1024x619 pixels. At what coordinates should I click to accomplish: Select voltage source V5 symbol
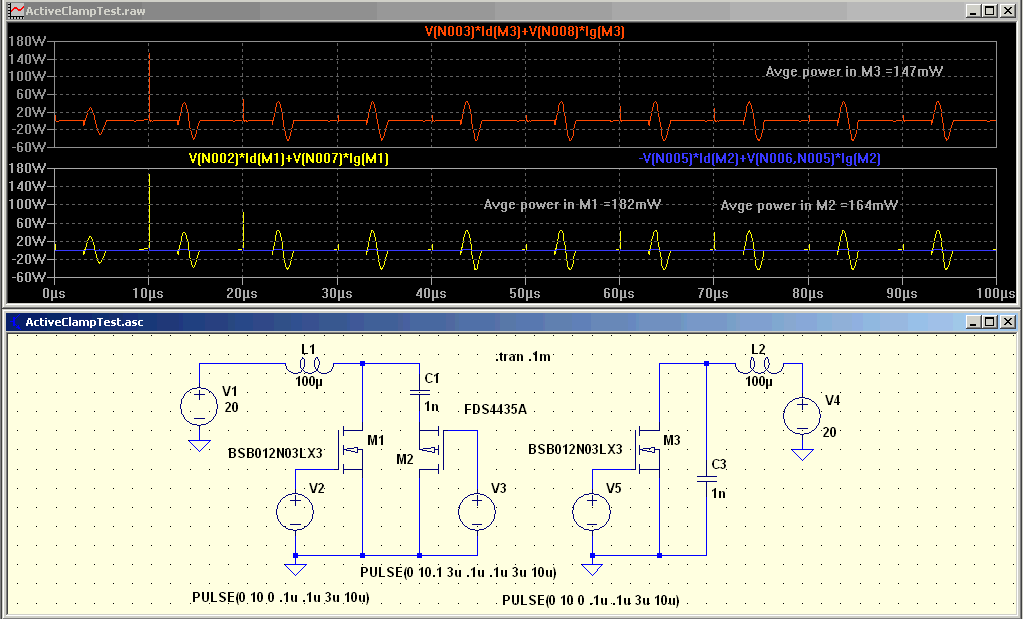(592, 511)
